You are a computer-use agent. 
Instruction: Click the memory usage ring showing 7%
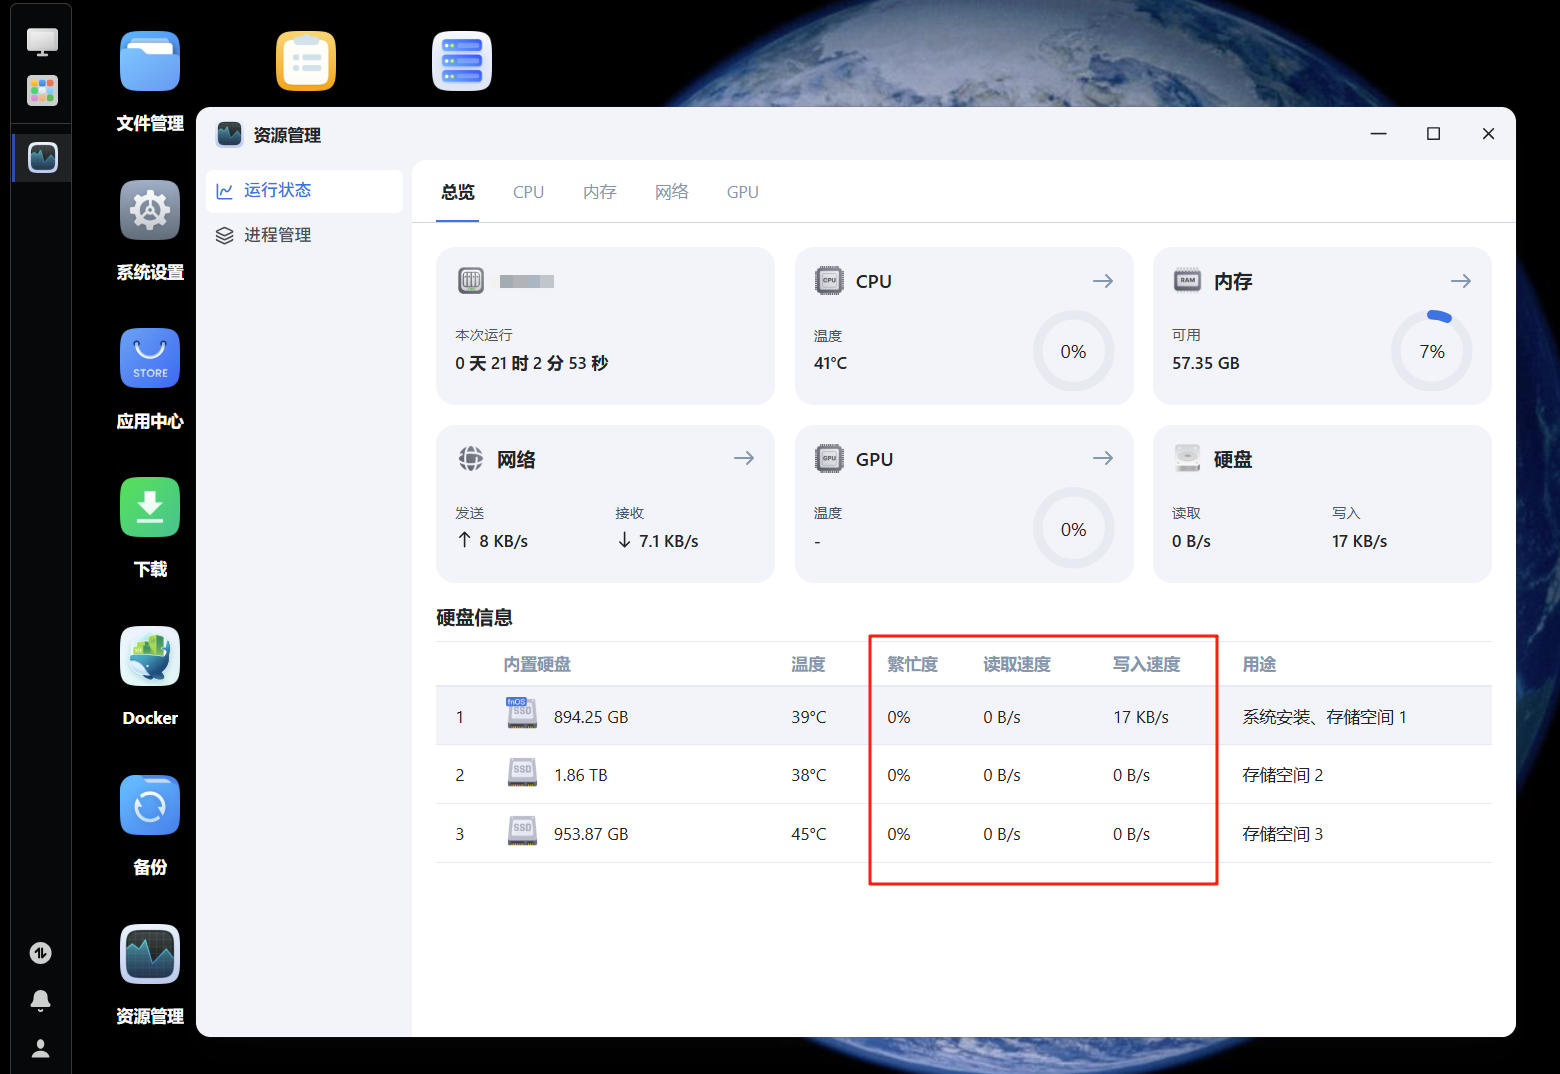pyautogui.click(x=1432, y=351)
